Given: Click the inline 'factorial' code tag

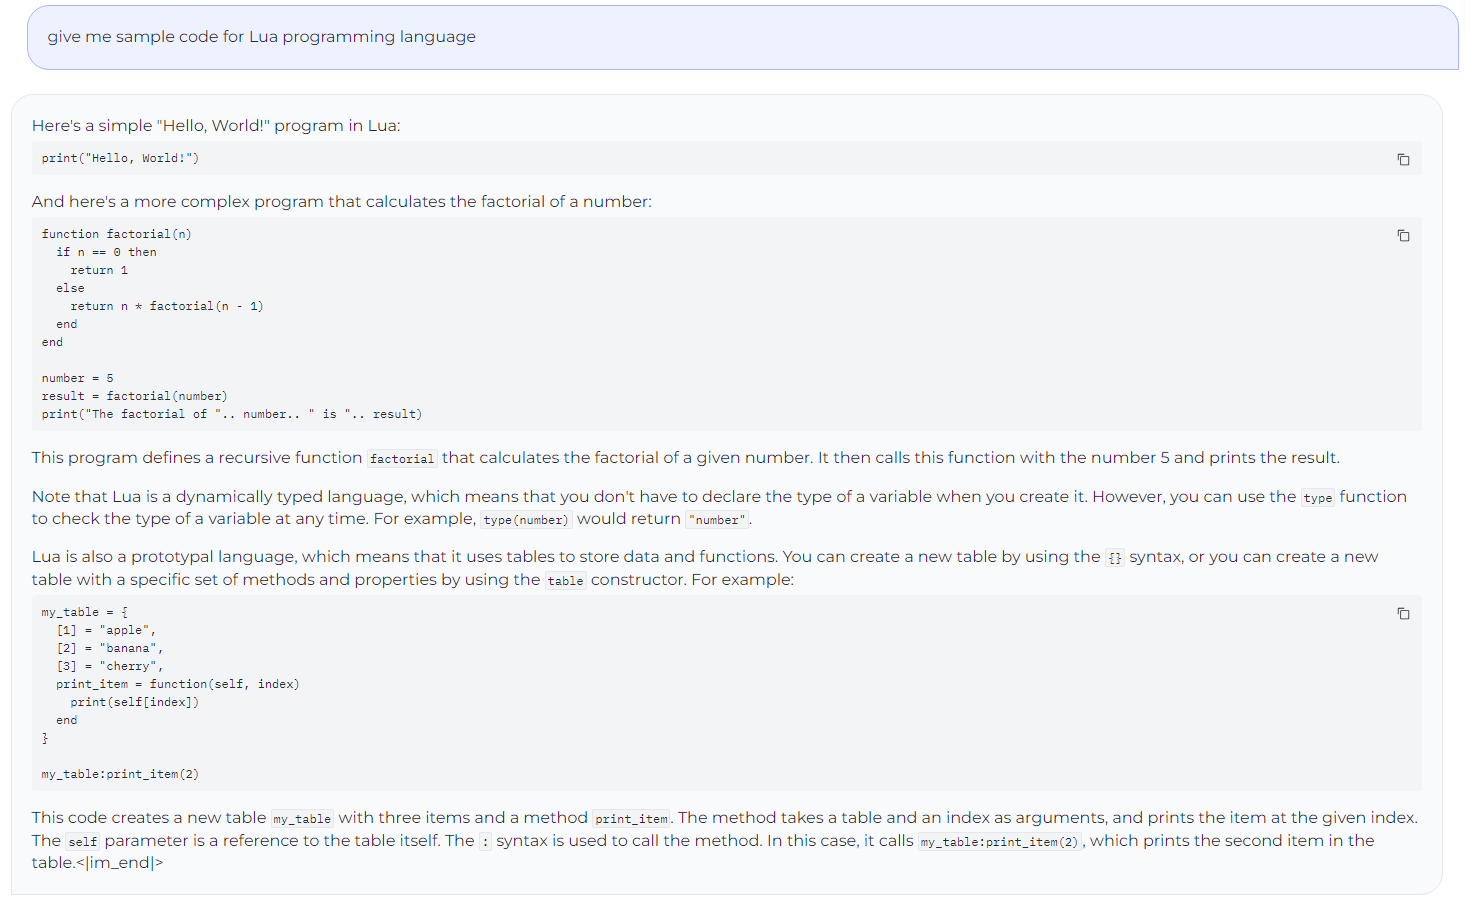Looking at the screenshot, I should tap(402, 459).
